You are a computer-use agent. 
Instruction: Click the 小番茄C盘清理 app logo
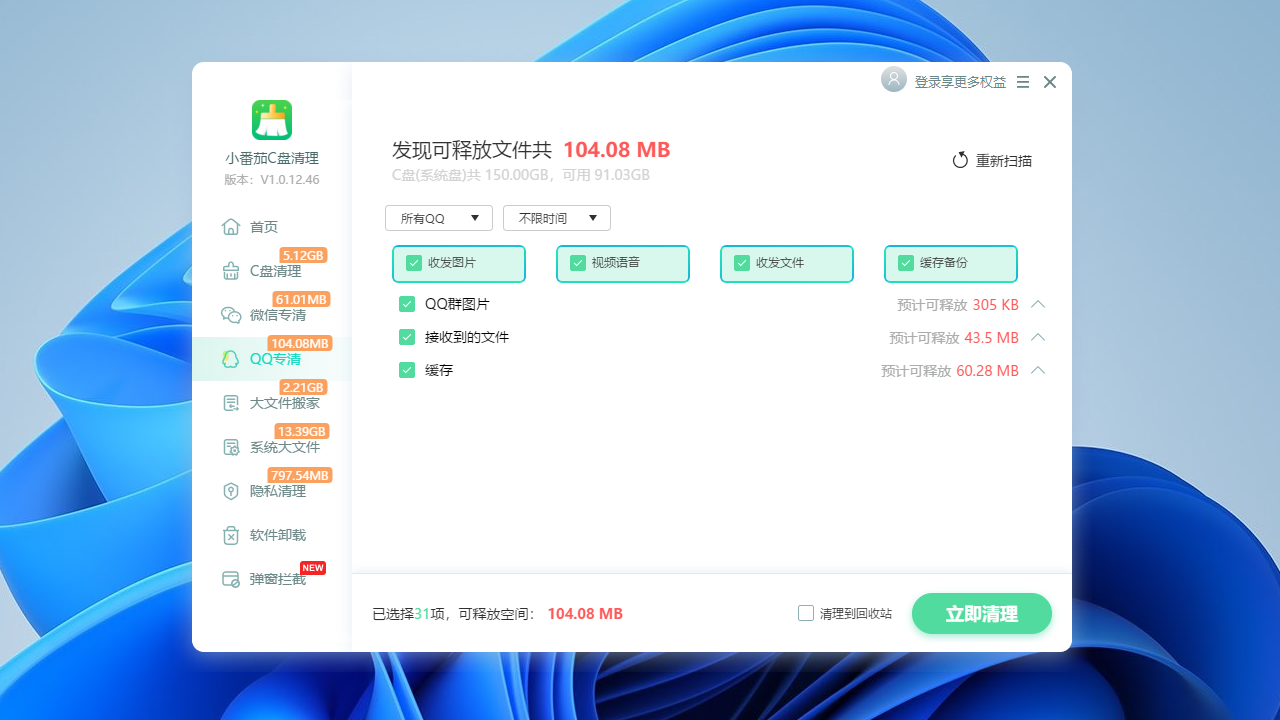pyautogui.click(x=271, y=120)
